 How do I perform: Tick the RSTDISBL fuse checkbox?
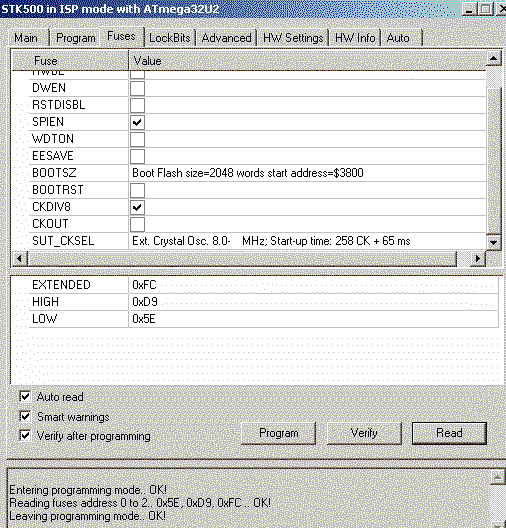[x=137, y=105]
